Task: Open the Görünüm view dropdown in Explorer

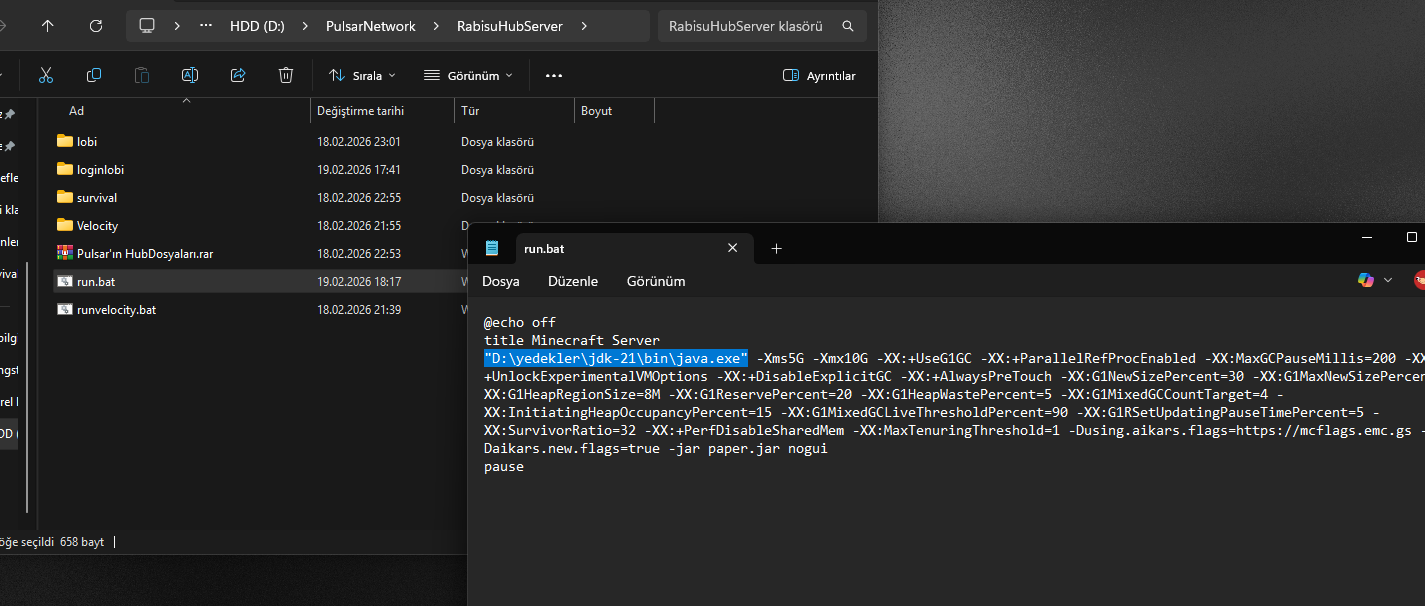Action: tap(468, 75)
